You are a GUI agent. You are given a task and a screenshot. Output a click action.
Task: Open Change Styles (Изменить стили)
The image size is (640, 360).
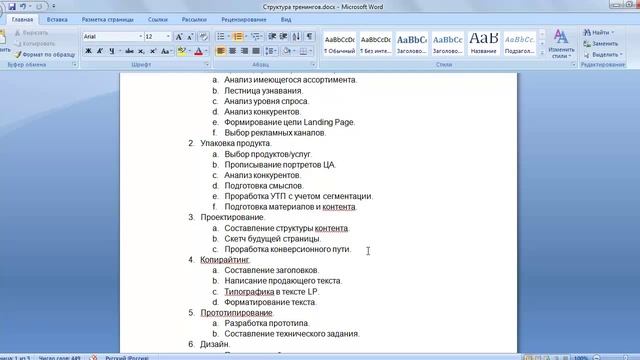(x=561, y=44)
